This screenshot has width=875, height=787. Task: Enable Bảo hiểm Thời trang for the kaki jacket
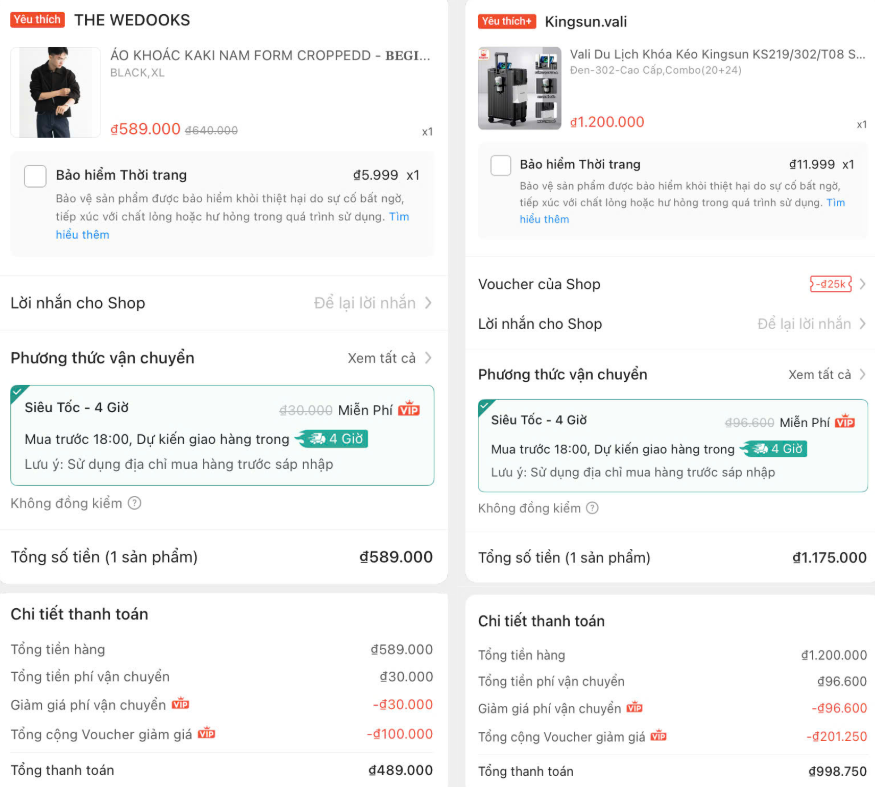coord(35,176)
